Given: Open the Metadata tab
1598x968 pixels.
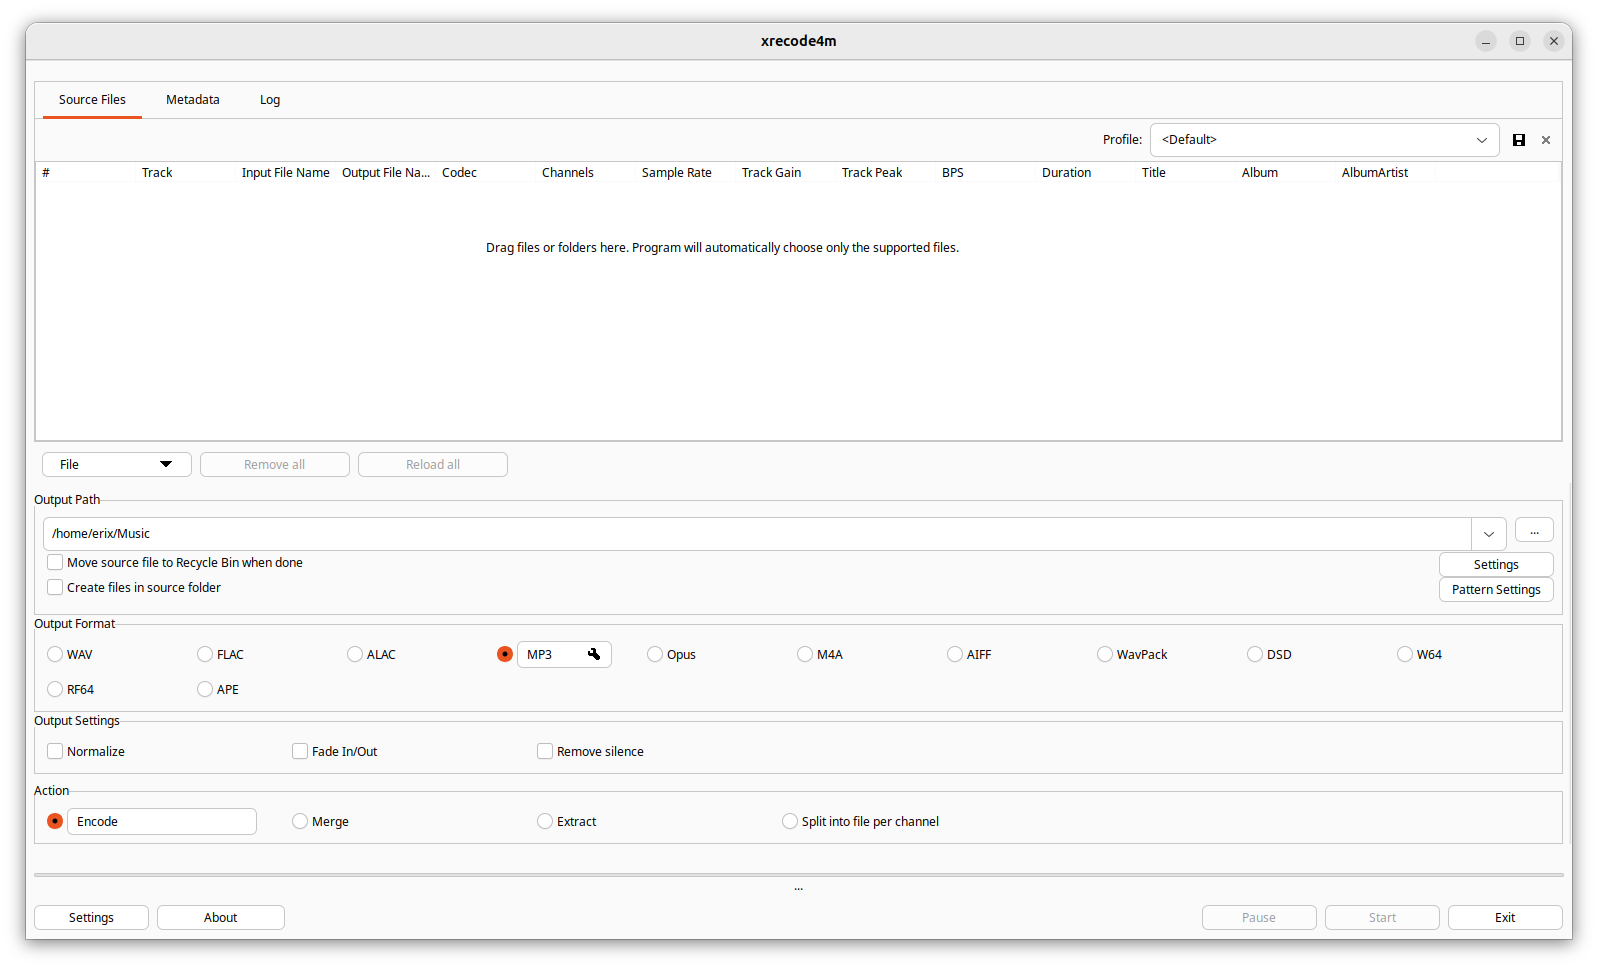Looking at the screenshot, I should 193,100.
